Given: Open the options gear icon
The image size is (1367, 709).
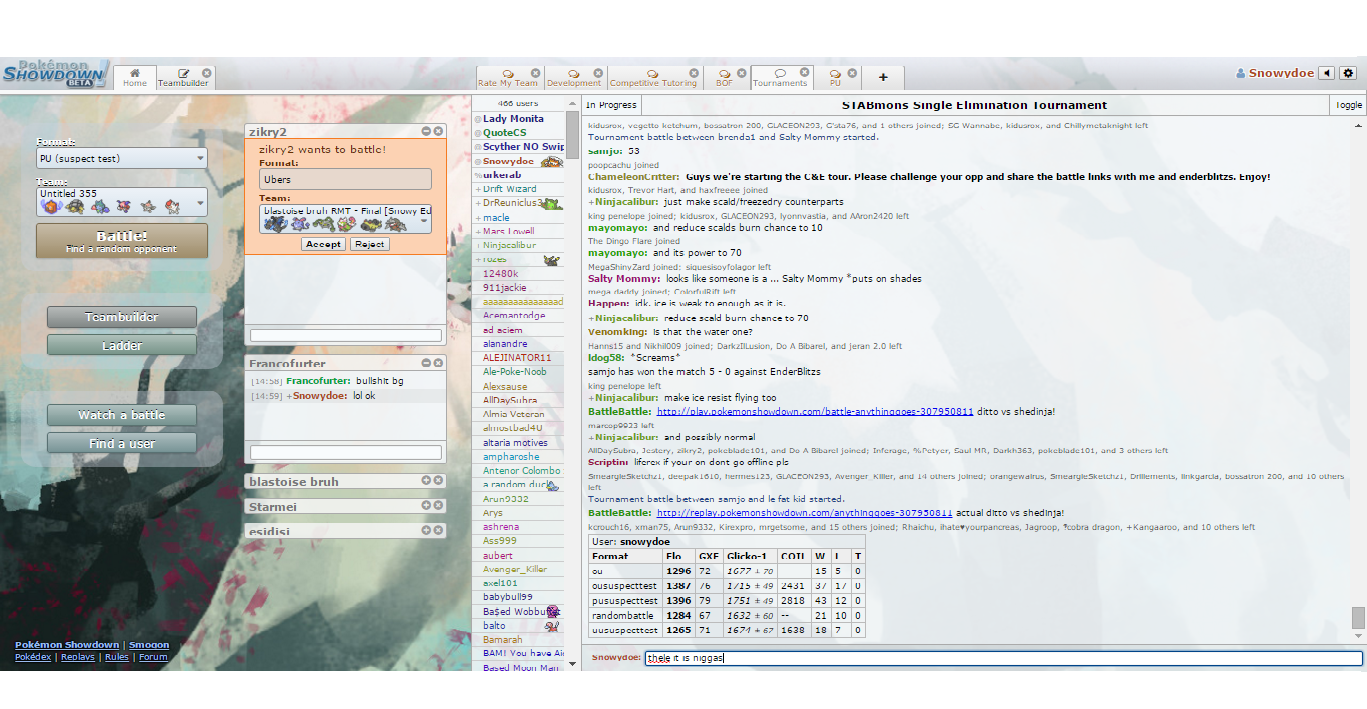Looking at the screenshot, I should [x=1348, y=73].
